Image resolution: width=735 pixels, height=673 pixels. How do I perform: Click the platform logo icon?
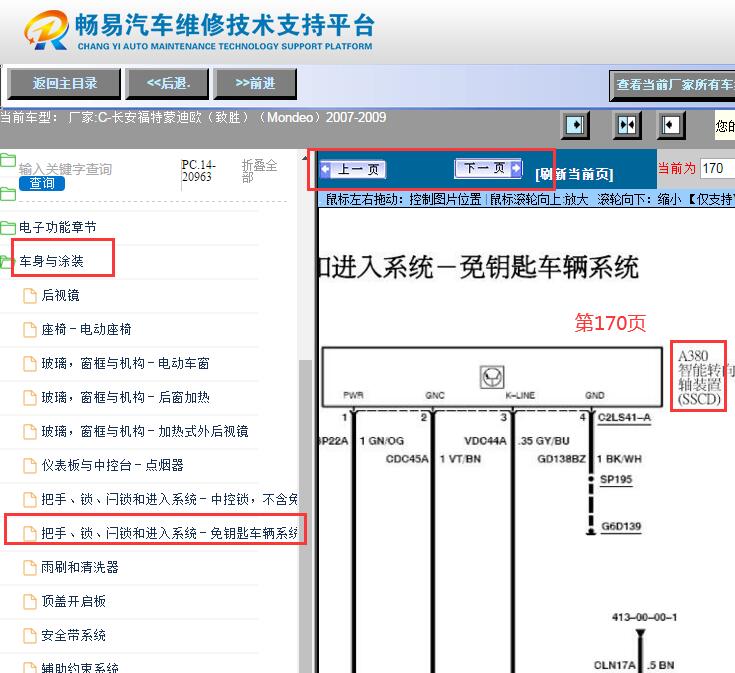pyautogui.click(x=46, y=30)
